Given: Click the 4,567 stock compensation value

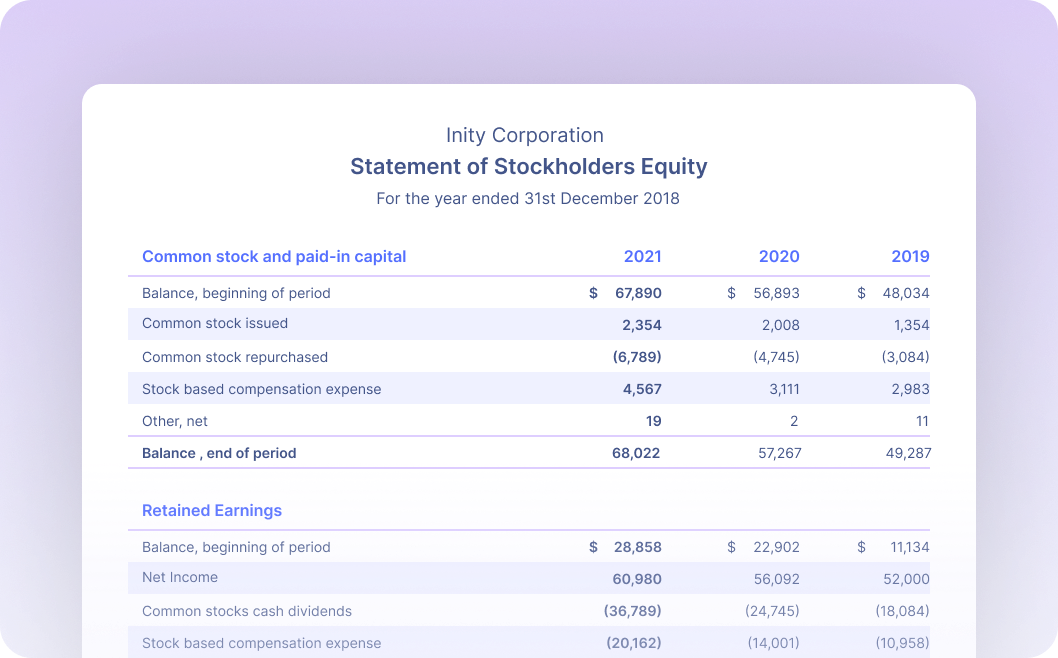Looking at the screenshot, I should click(x=642, y=389).
